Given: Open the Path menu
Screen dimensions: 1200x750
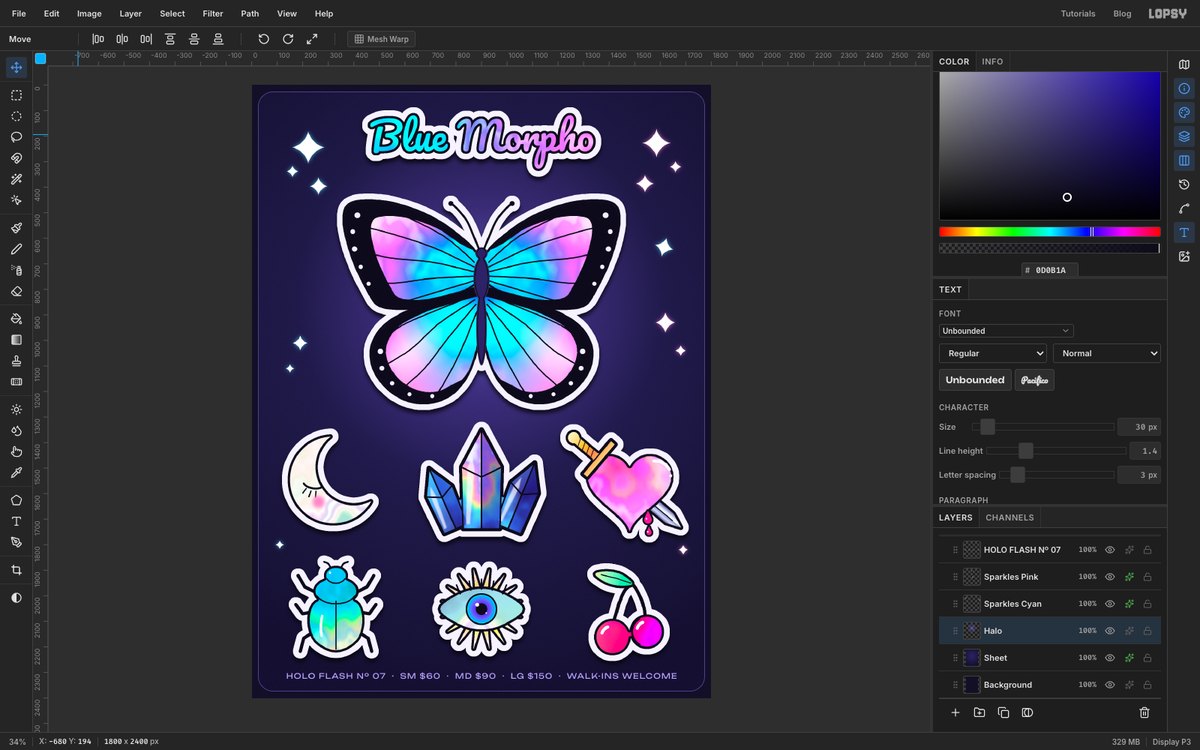Looking at the screenshot, I should [x=250, y=14].
